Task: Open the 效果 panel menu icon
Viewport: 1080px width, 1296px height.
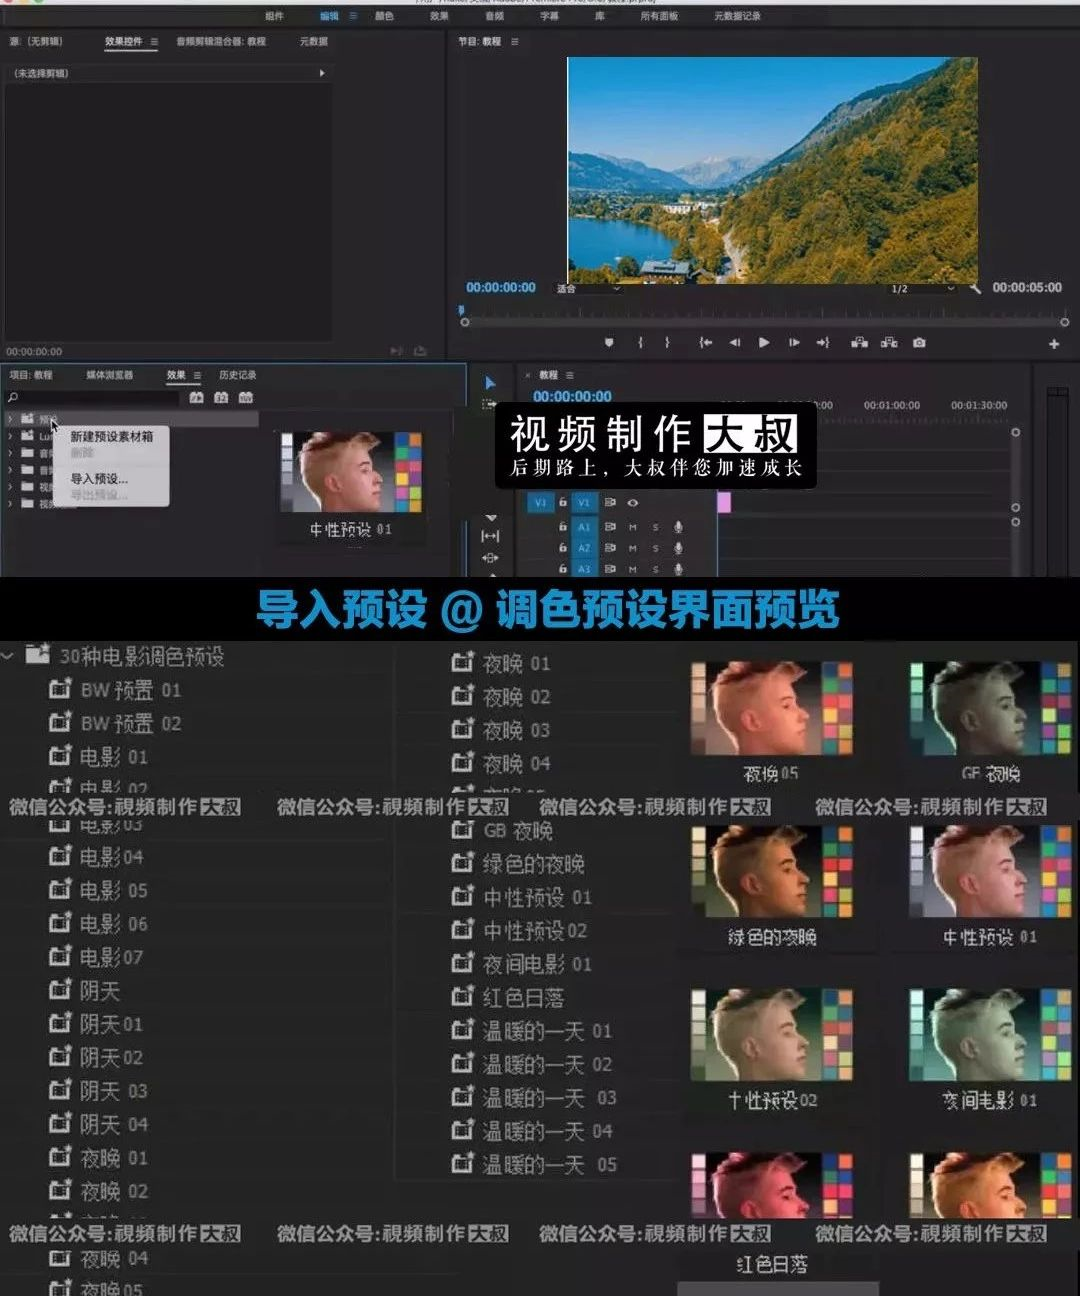Action: 197,375
